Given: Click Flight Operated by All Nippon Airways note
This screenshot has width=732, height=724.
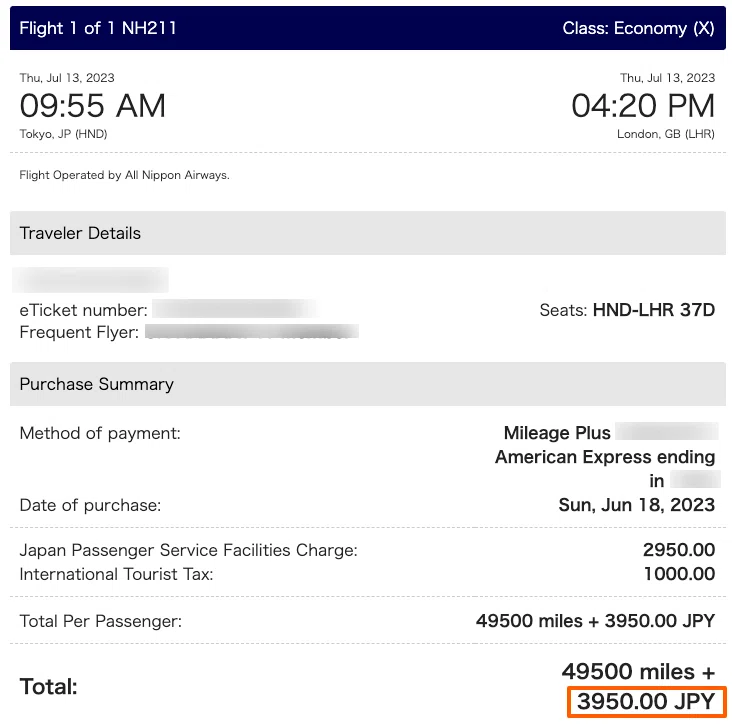Looking at the screenshot, I should point(124,175).
